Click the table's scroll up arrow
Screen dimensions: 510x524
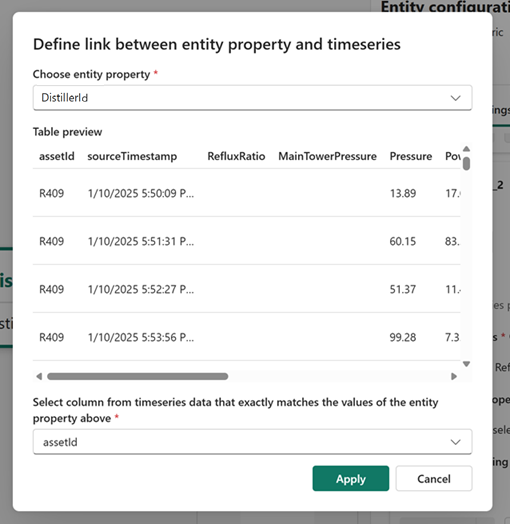click(467, 149)
